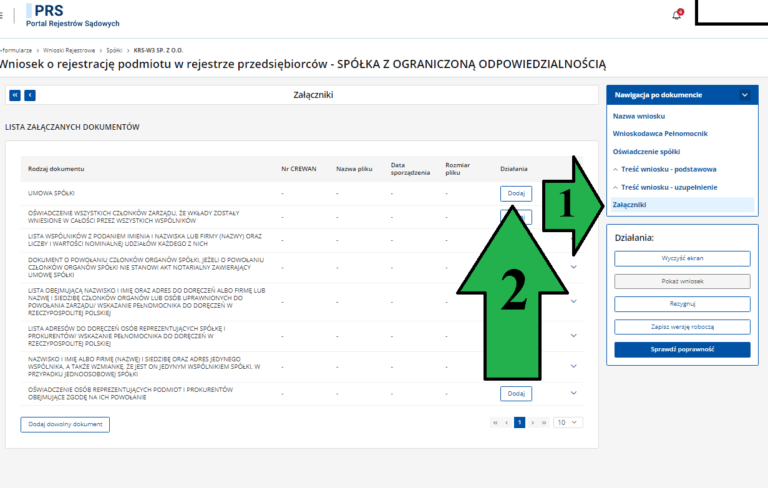Click KRS-W3 SP. Z O.O. breadcrumb
Viewport: 768px width, 488px height.
coord(158,50)
